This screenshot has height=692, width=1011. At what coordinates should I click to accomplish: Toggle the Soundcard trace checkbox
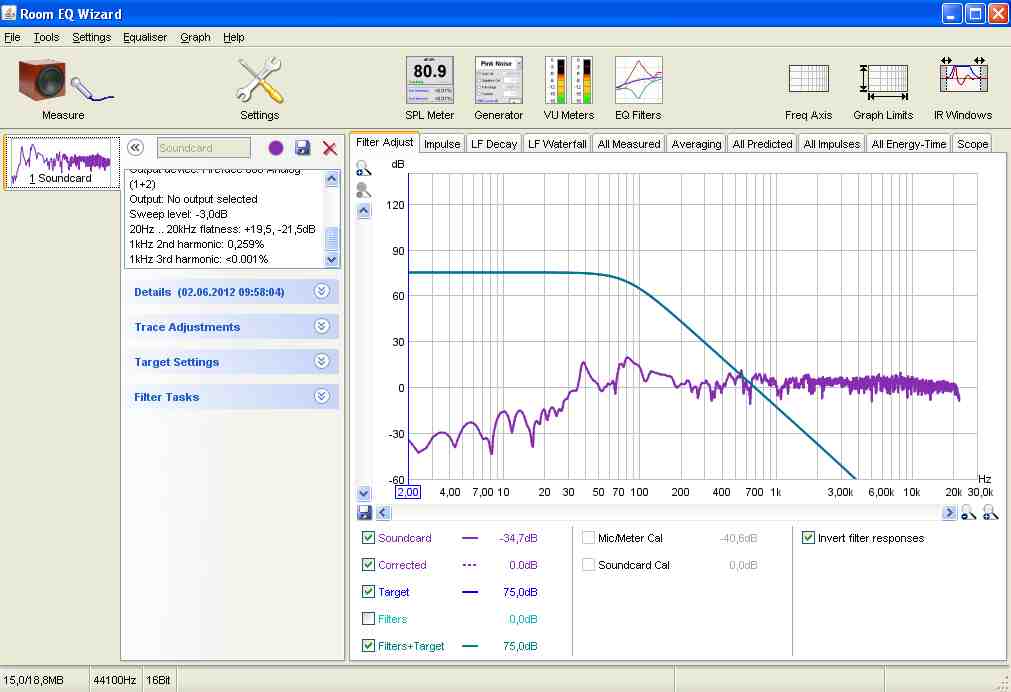368,538
